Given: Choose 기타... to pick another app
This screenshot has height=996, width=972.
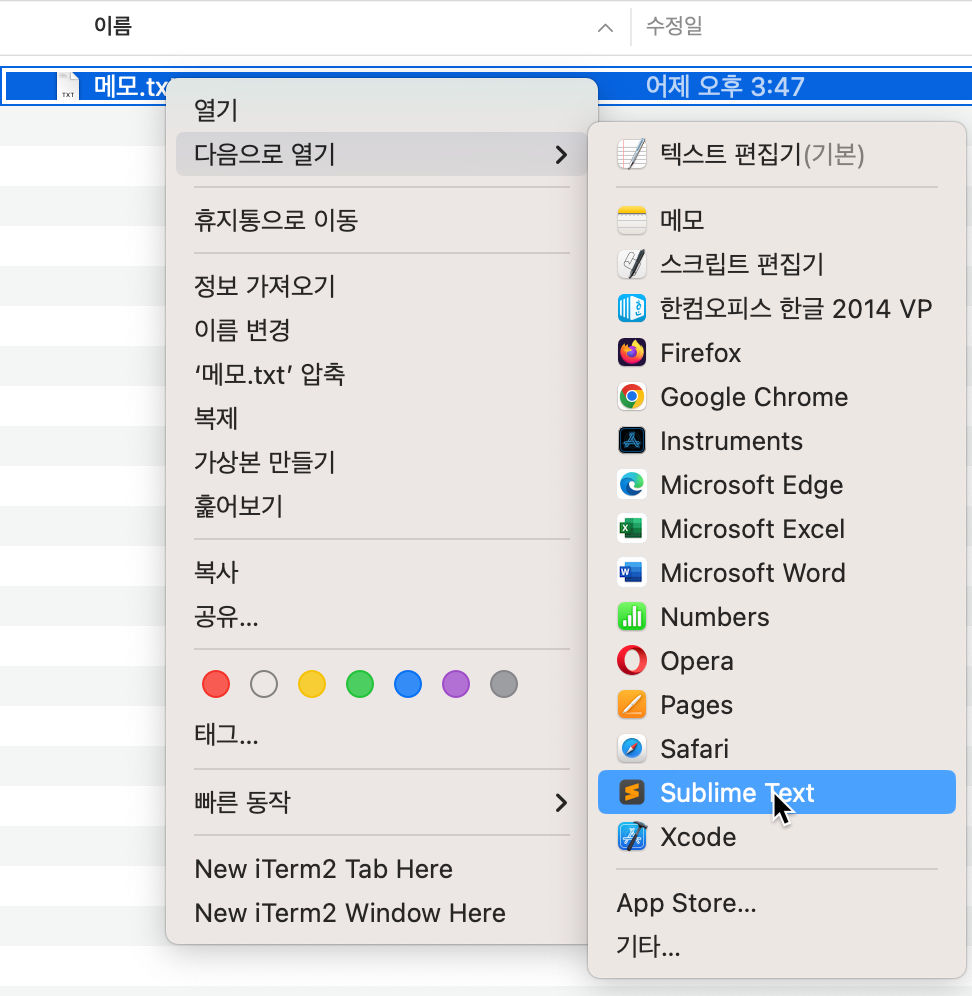Looking at the screenshot, I should point(777,947).
